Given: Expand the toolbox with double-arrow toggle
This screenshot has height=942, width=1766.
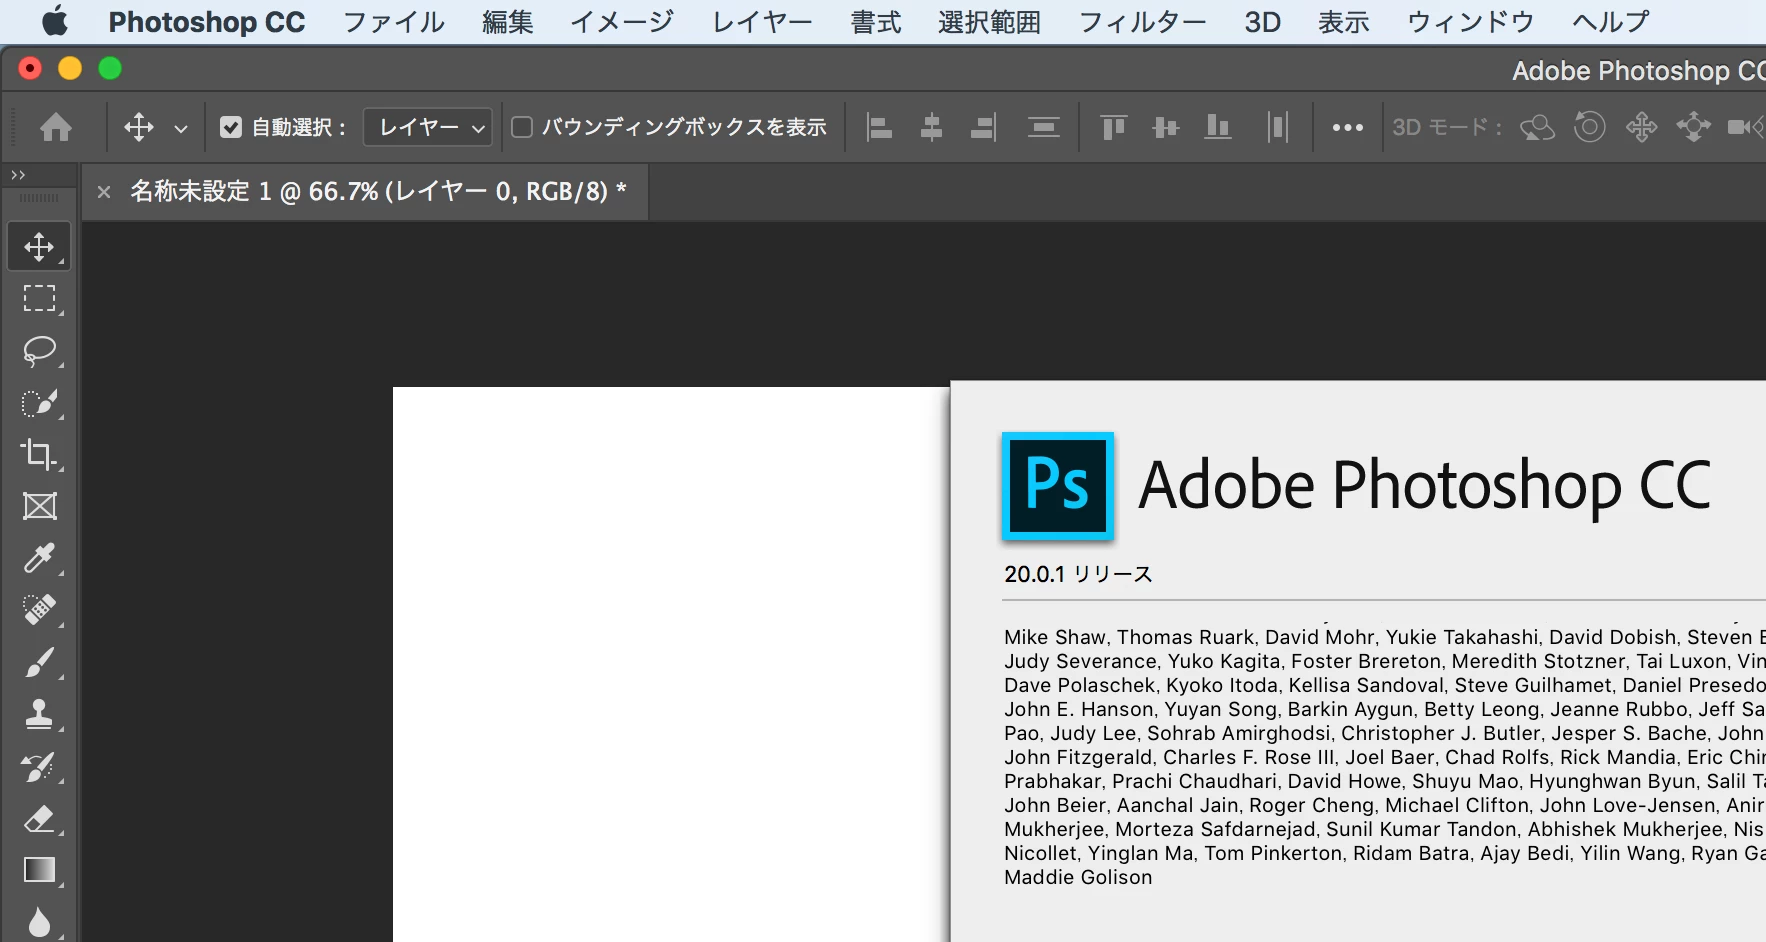Looking at the screenshot, I should pos(18,175).
